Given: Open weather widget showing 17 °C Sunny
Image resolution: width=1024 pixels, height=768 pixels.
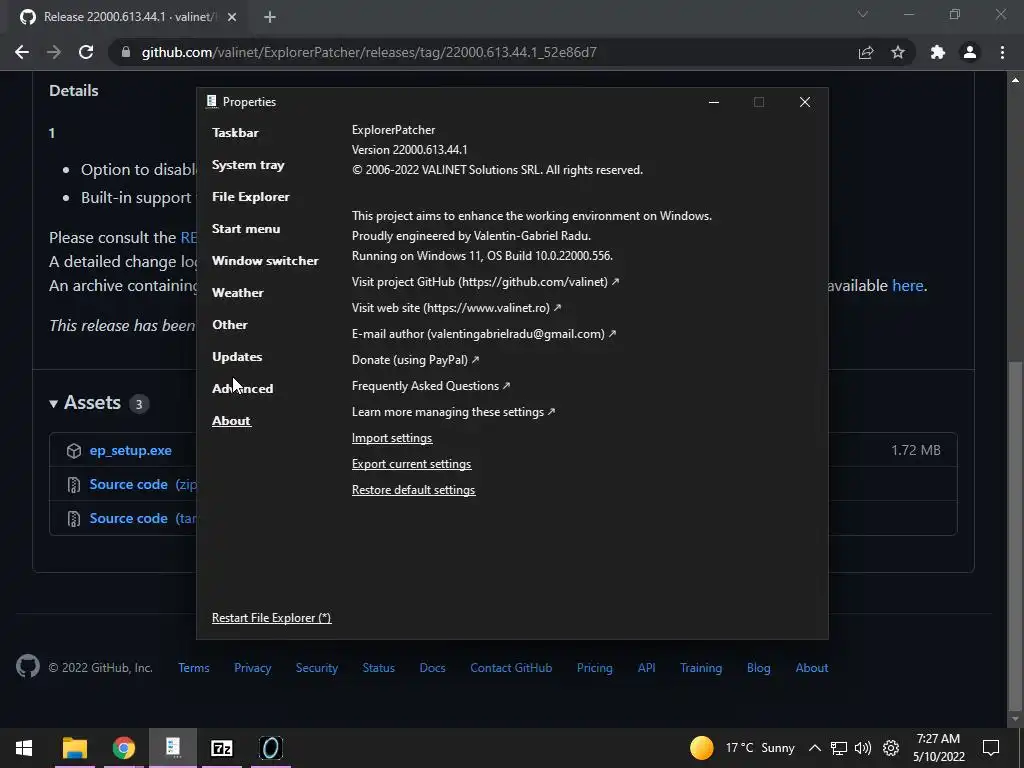Looking at the screenshot, I should tap(743, 748).
